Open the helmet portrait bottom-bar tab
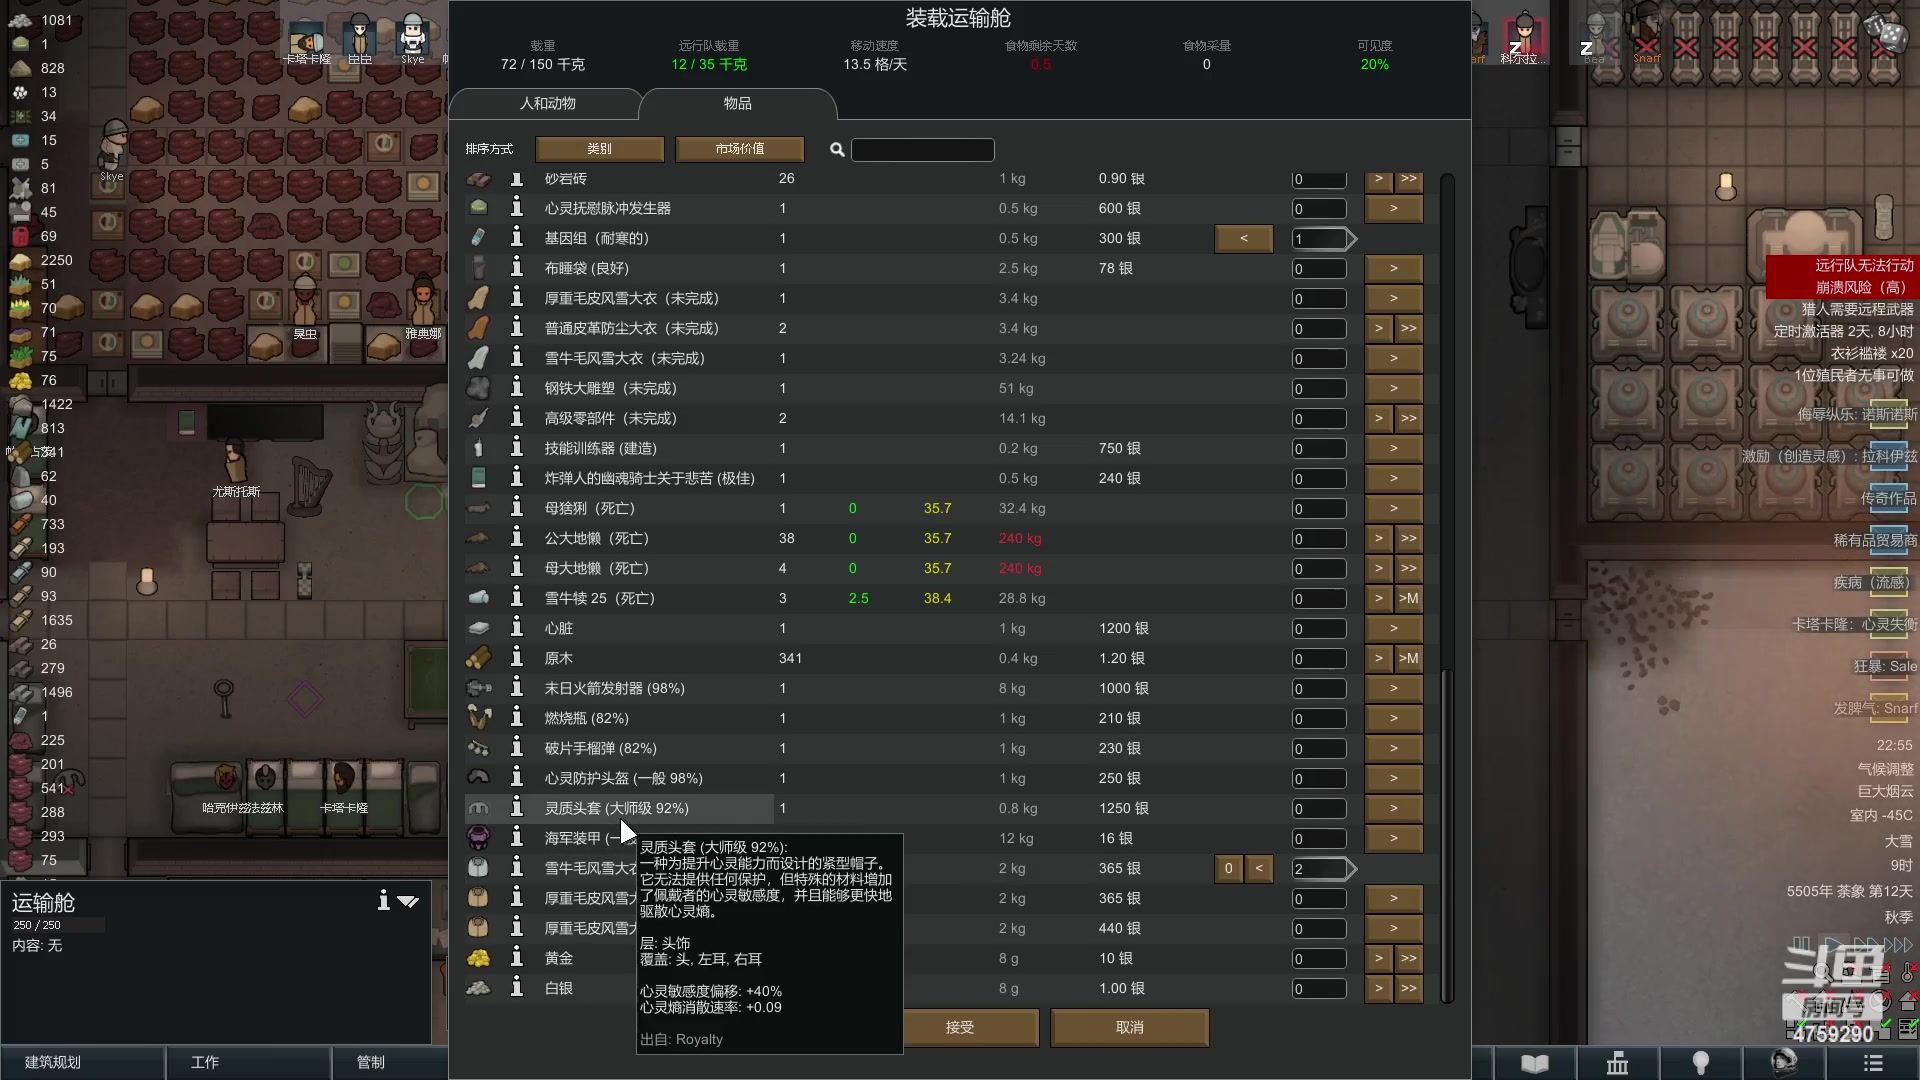 pyautogui.click(x=1783, y=1063)
